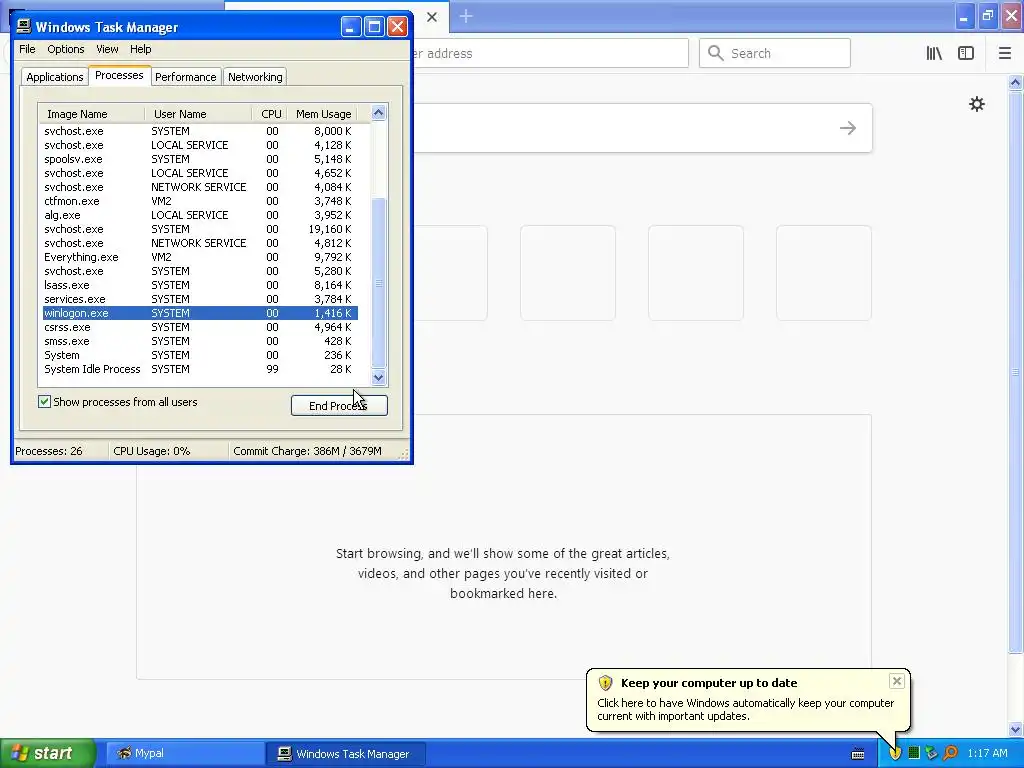
Task: Select the smss.exe process row
Action: coord(200,341)
